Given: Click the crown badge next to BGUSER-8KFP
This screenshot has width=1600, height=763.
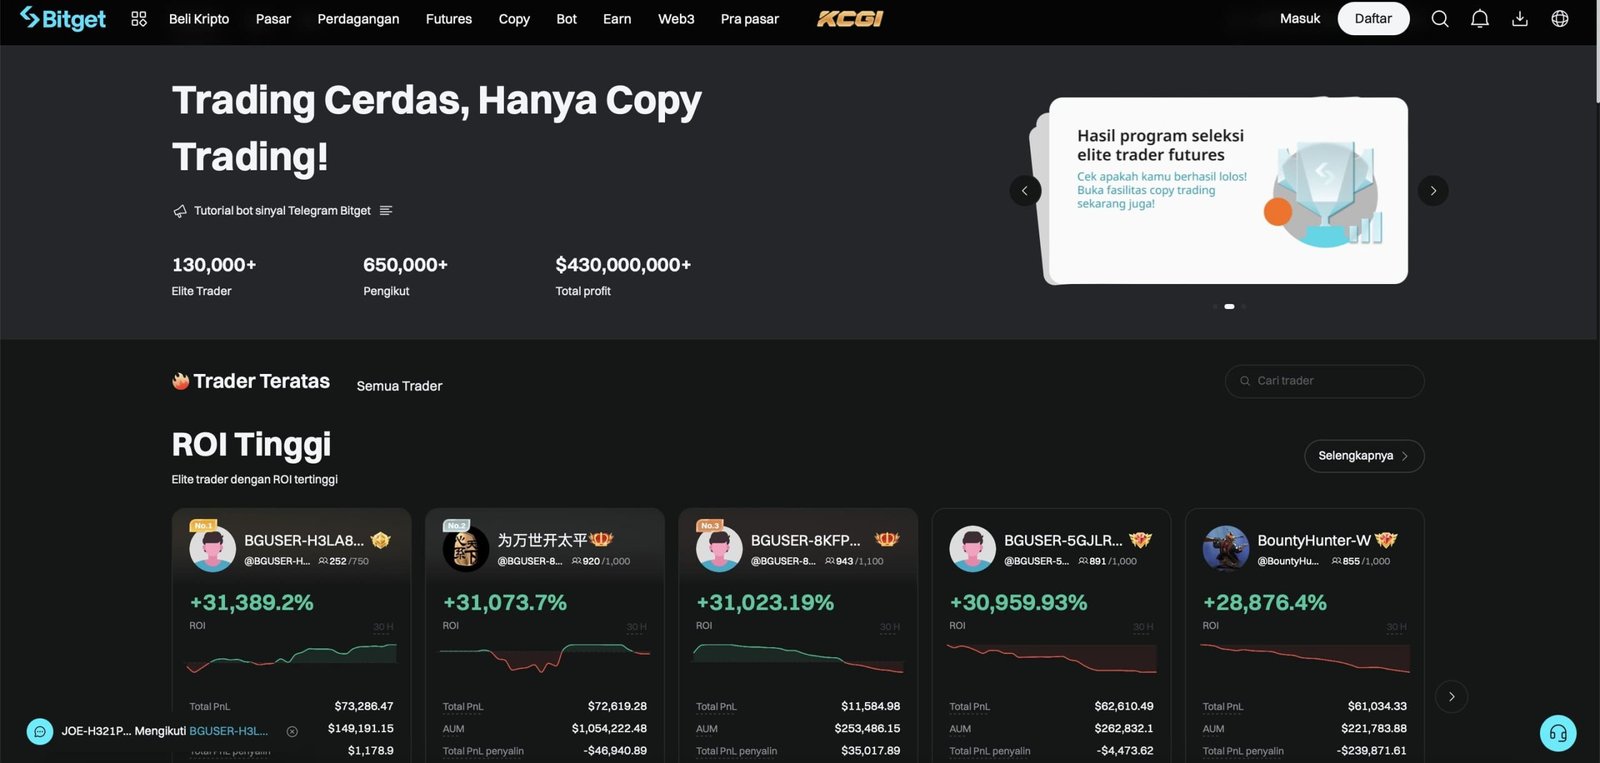Looking at the screenshot, I should (887, 540).
